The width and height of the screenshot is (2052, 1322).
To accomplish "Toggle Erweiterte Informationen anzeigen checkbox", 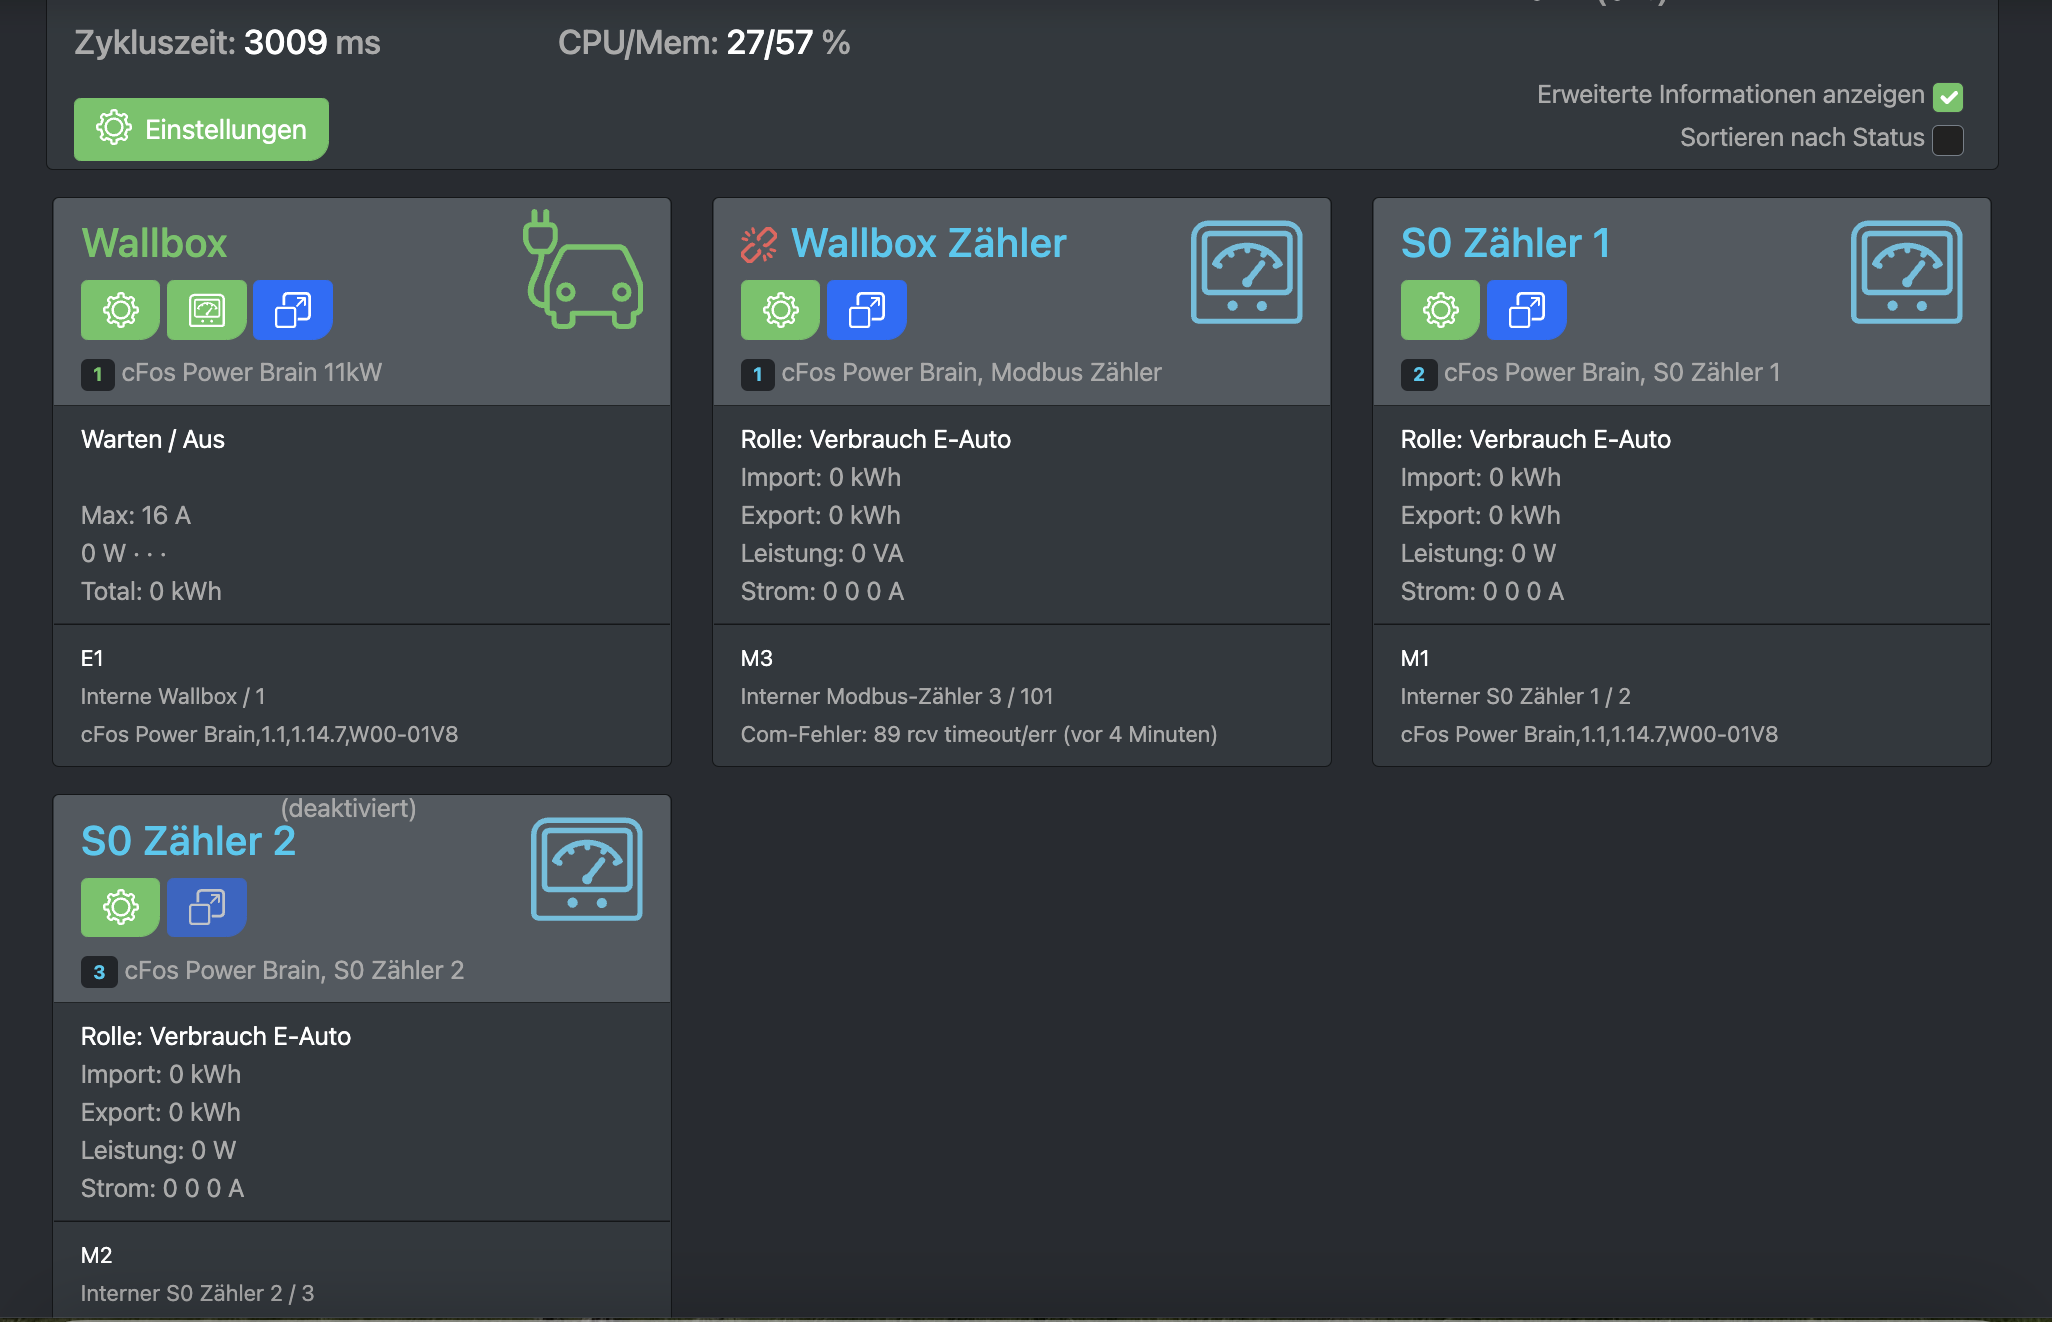I will 1947,97.
